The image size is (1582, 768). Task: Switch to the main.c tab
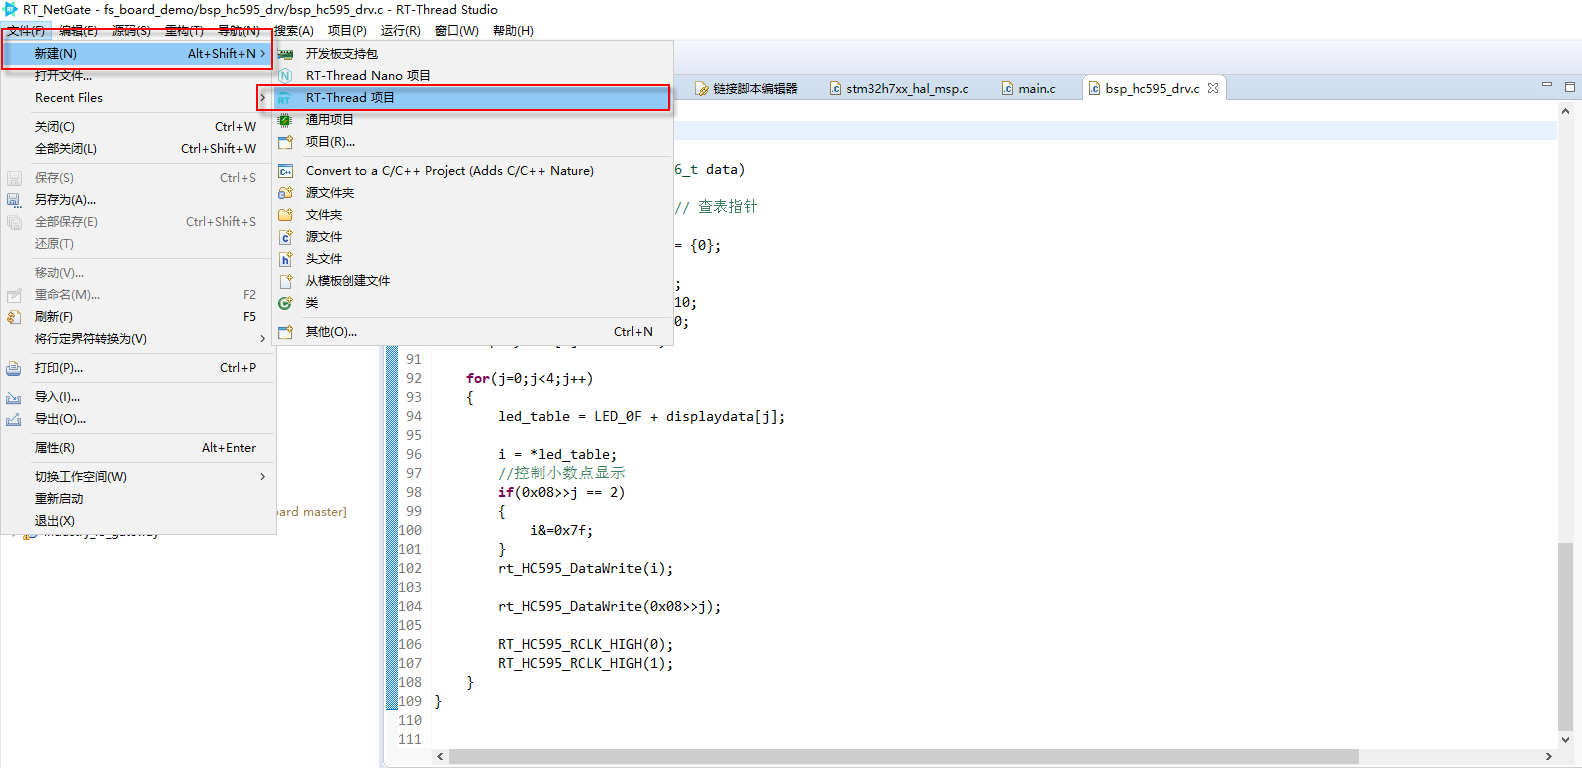tap(1029, 89)
